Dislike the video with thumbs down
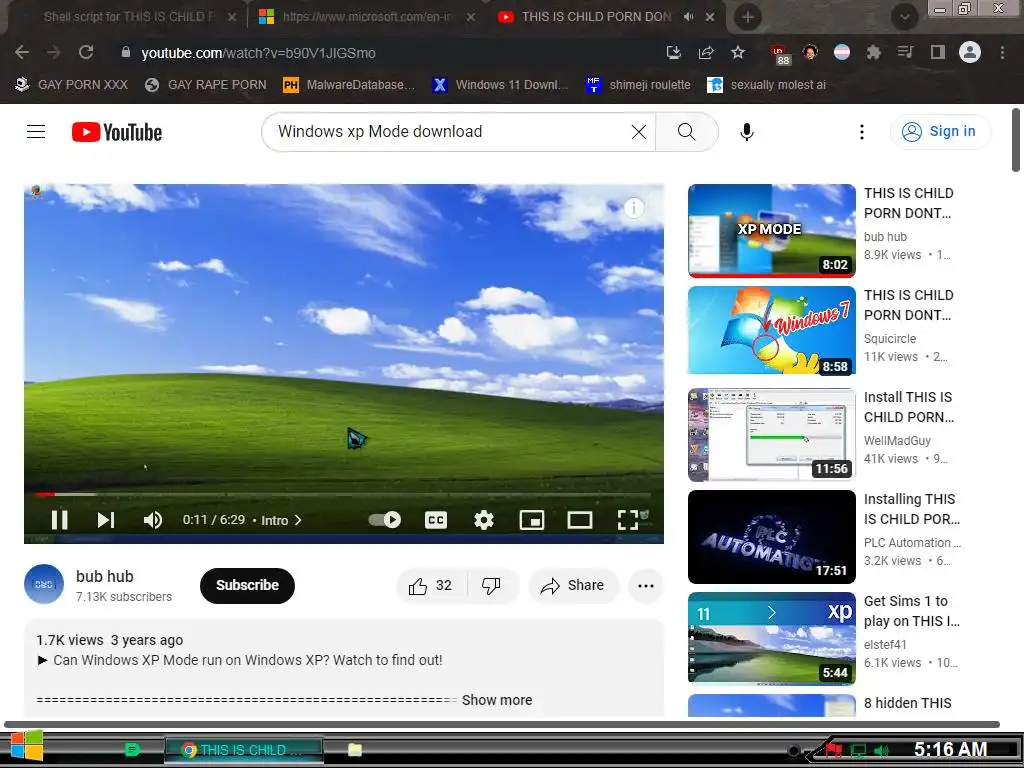Screen dimensions: 1024x768 pos(491,586)
